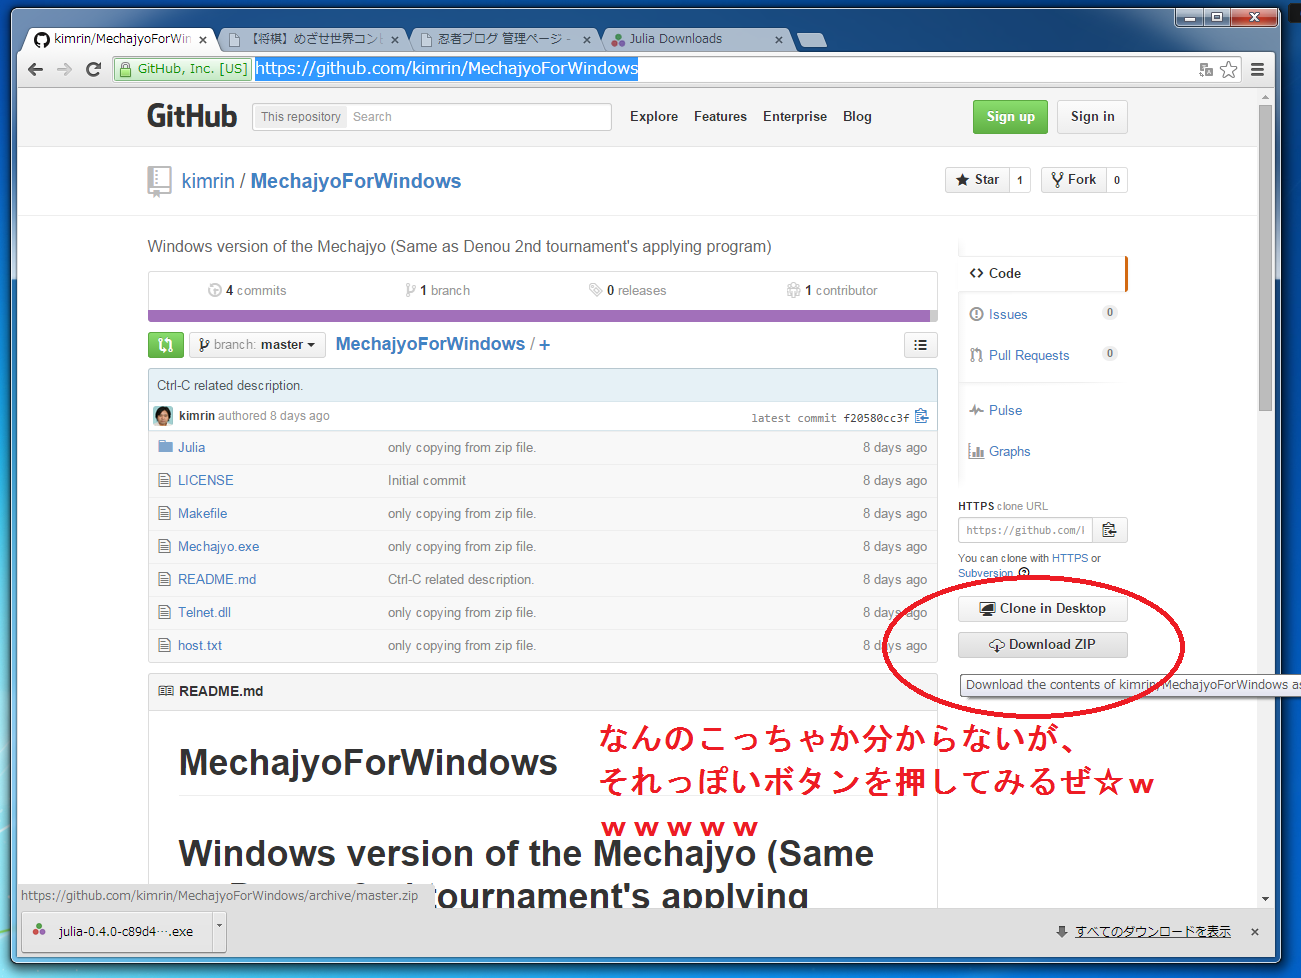
Task: Click the file icon beside Makefile
Action: tap(165, 513)
